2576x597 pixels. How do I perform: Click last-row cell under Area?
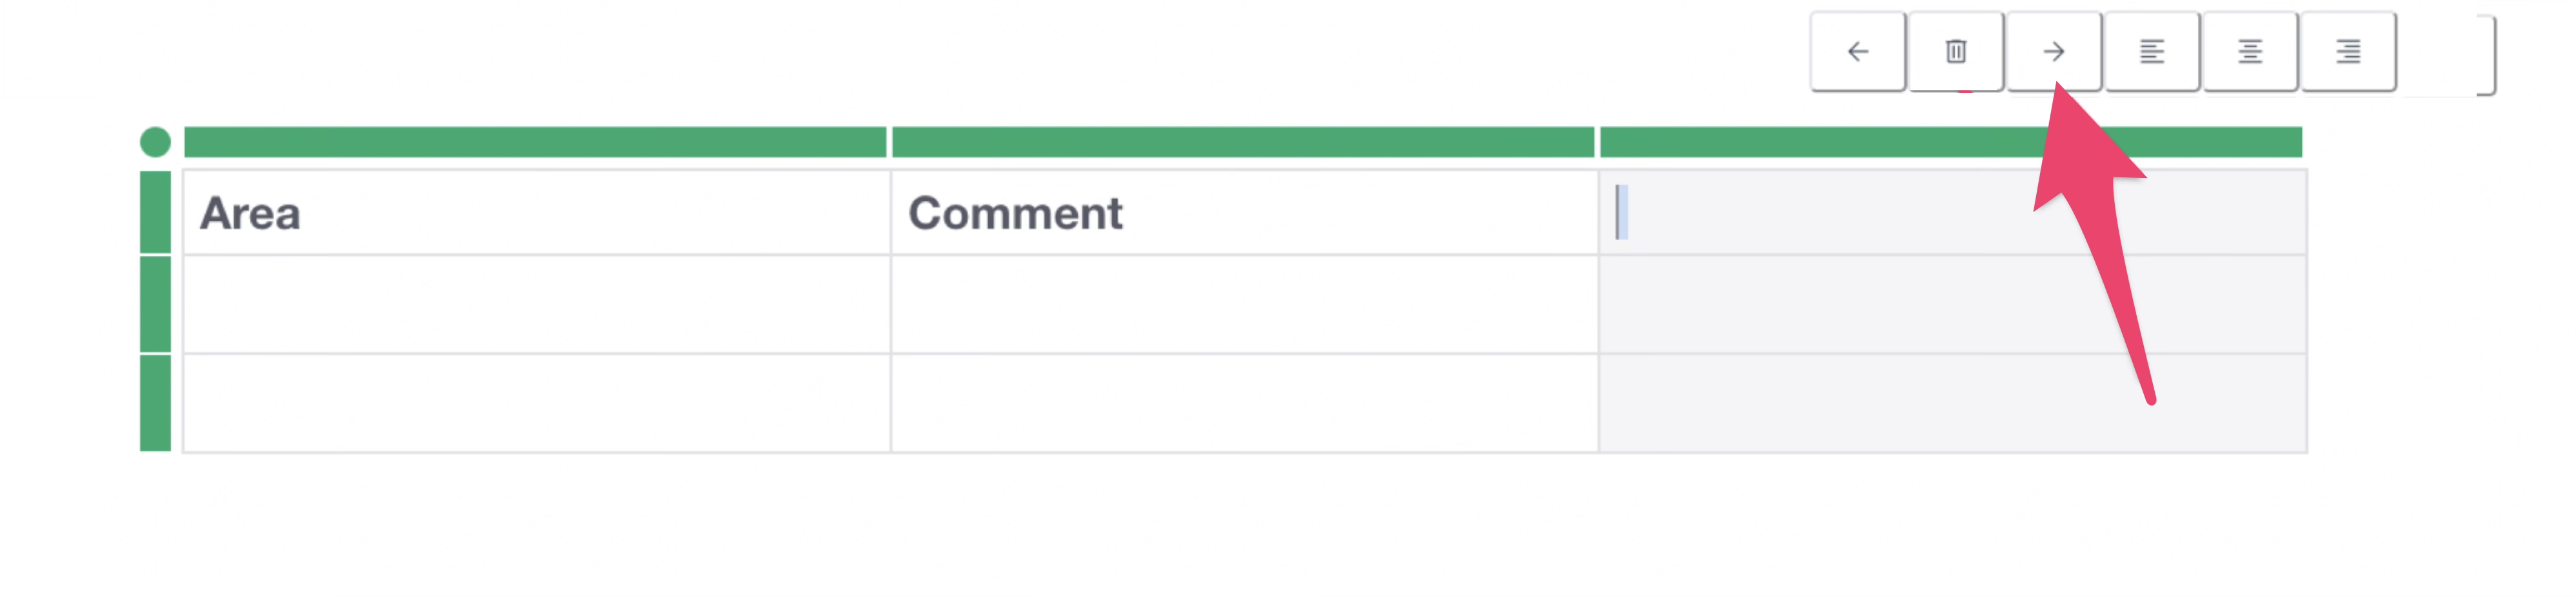(x=536, y=403)
